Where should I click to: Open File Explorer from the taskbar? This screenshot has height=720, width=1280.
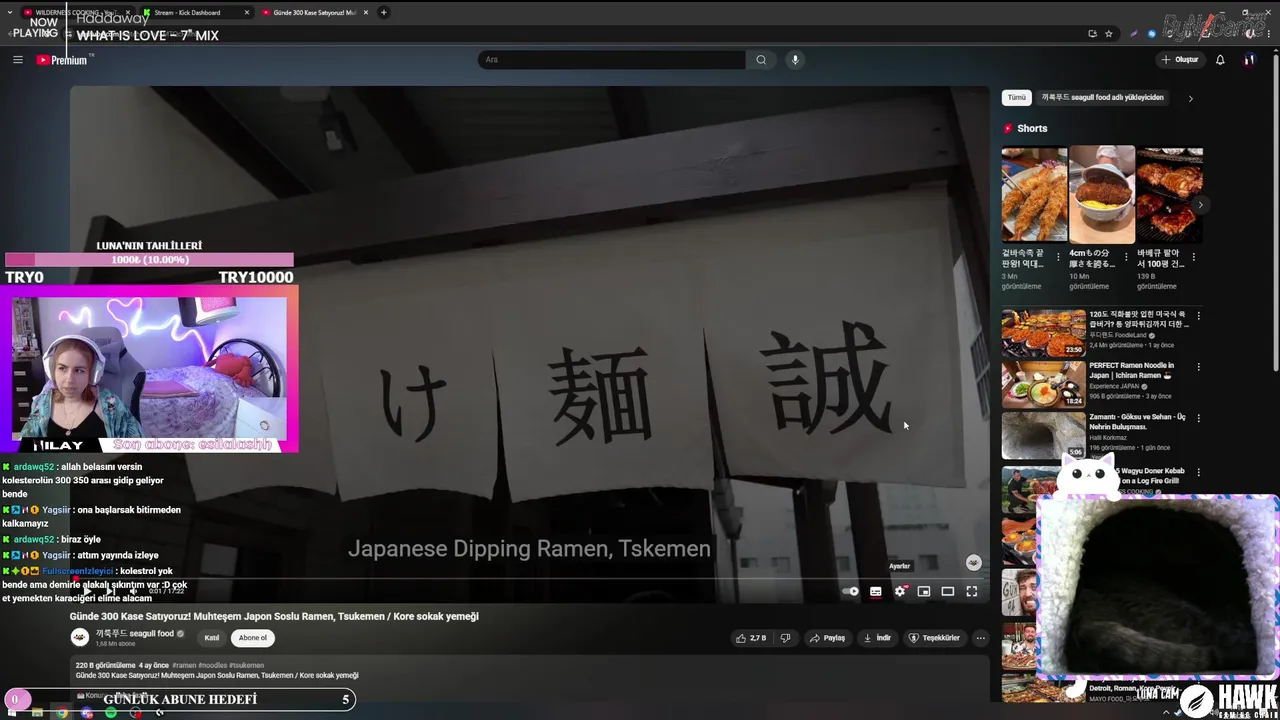pyautogui.click(x=37, y=712)
